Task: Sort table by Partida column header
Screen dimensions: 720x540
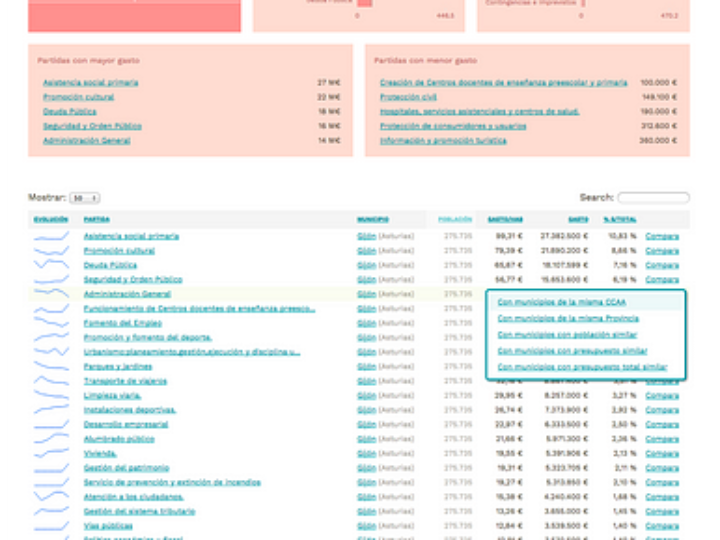Action: (97, 219)
